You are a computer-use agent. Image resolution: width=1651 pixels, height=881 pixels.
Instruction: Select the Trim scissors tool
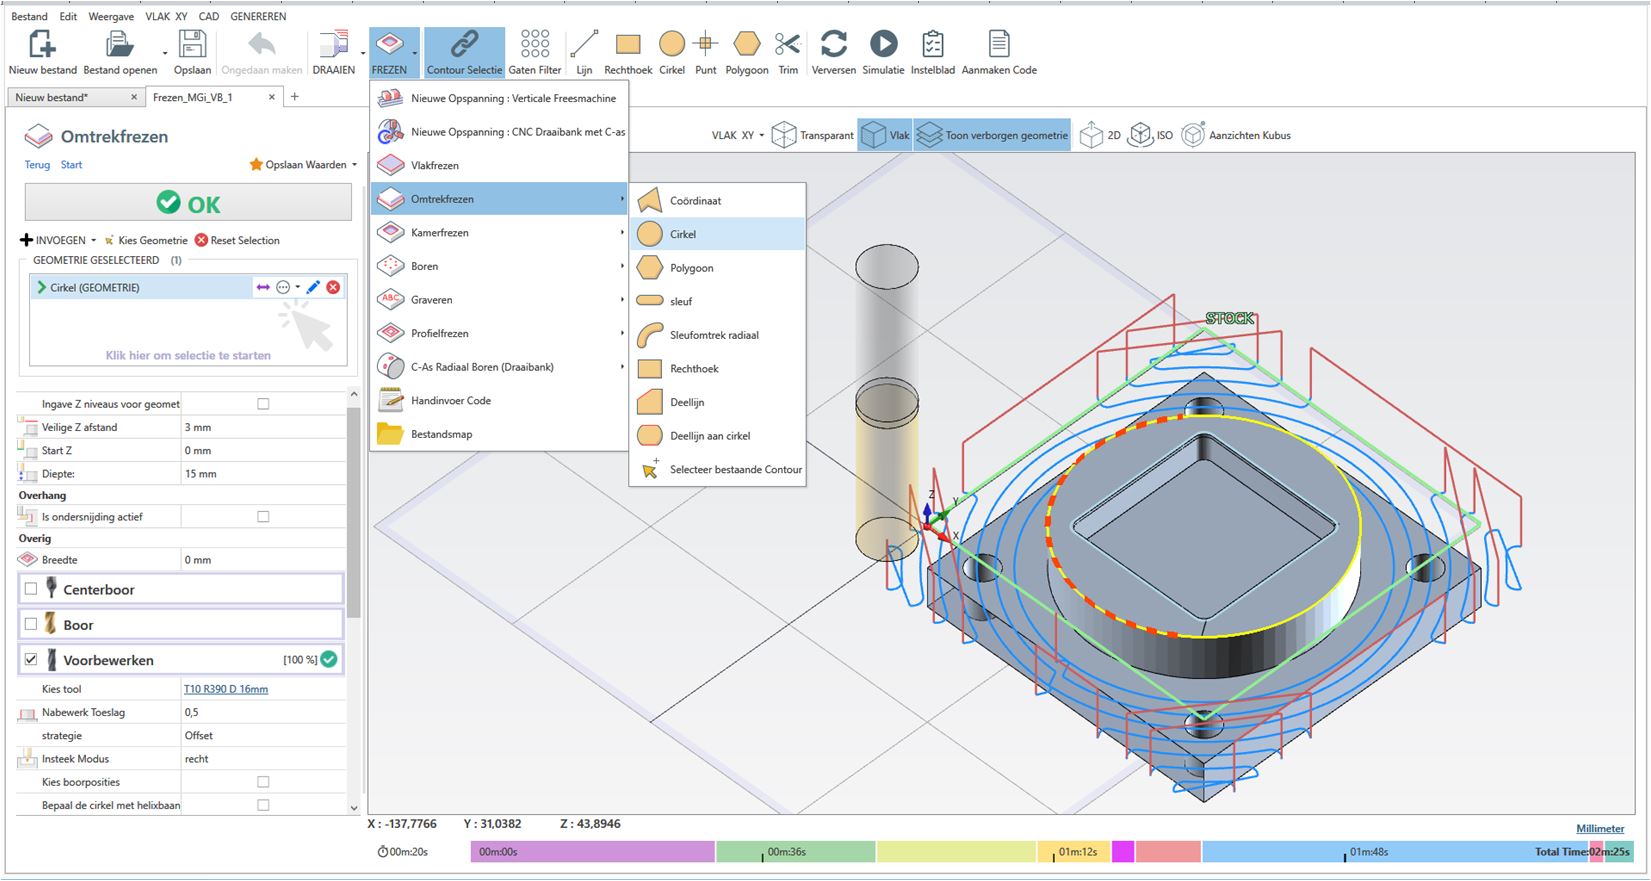788,45
